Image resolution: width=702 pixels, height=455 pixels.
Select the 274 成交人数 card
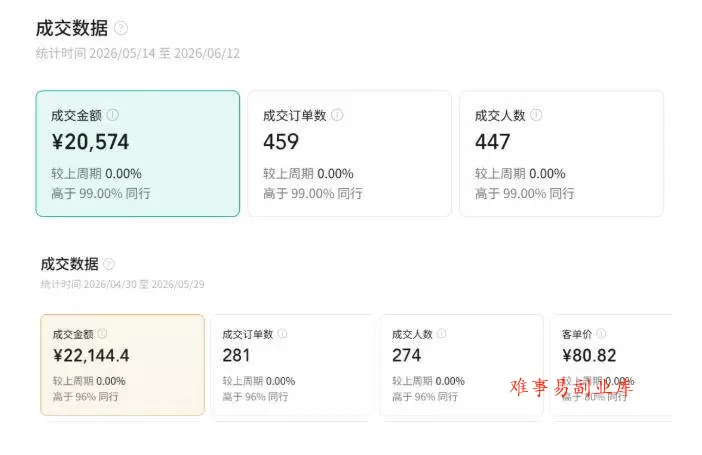pos(462,365)
